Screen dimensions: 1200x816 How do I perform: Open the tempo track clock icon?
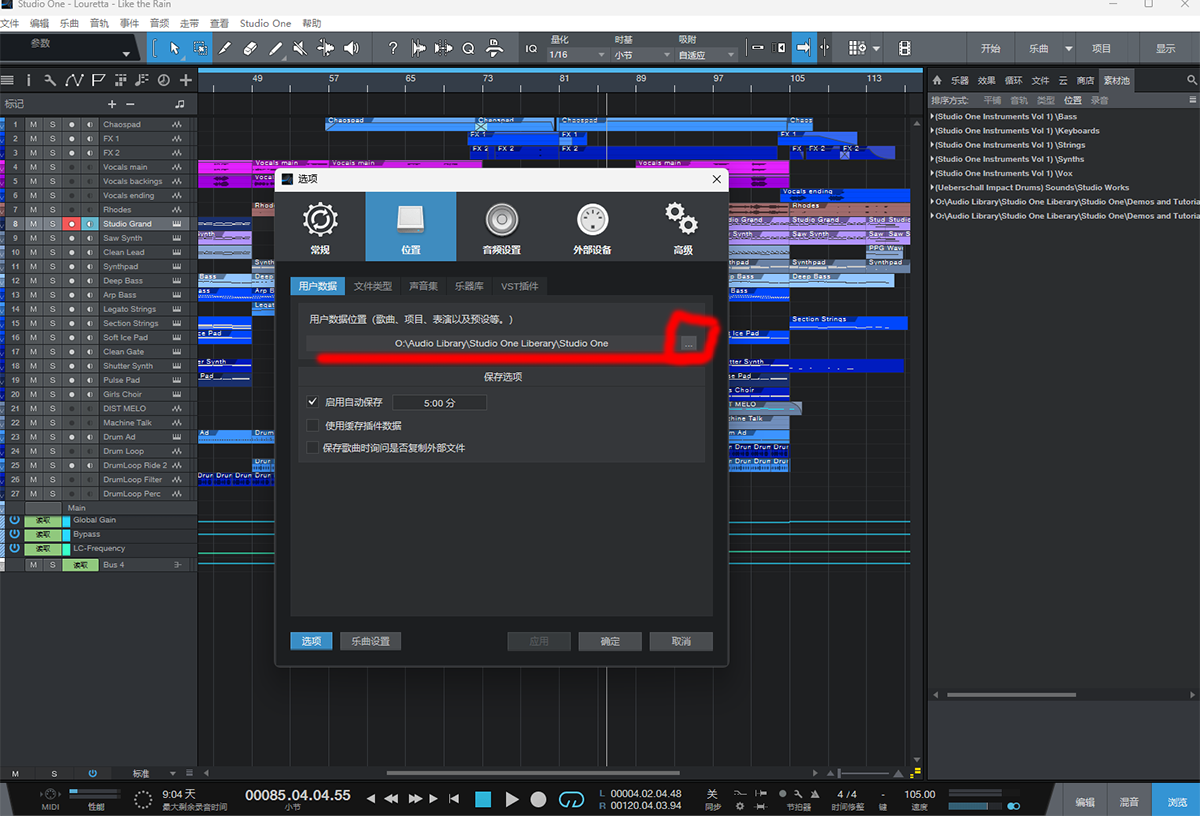(x=163, y=80)
